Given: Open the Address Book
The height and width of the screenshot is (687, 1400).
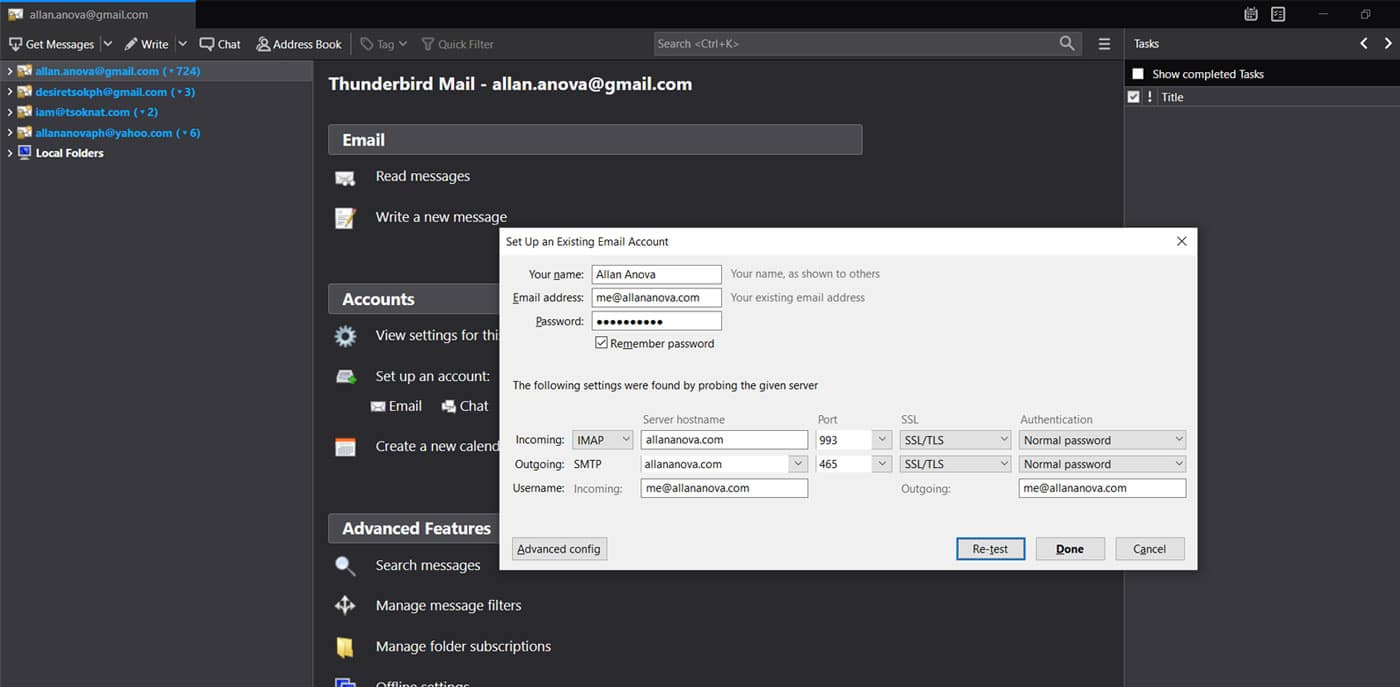Looking at the screenshot, I should tap(298, 44).
